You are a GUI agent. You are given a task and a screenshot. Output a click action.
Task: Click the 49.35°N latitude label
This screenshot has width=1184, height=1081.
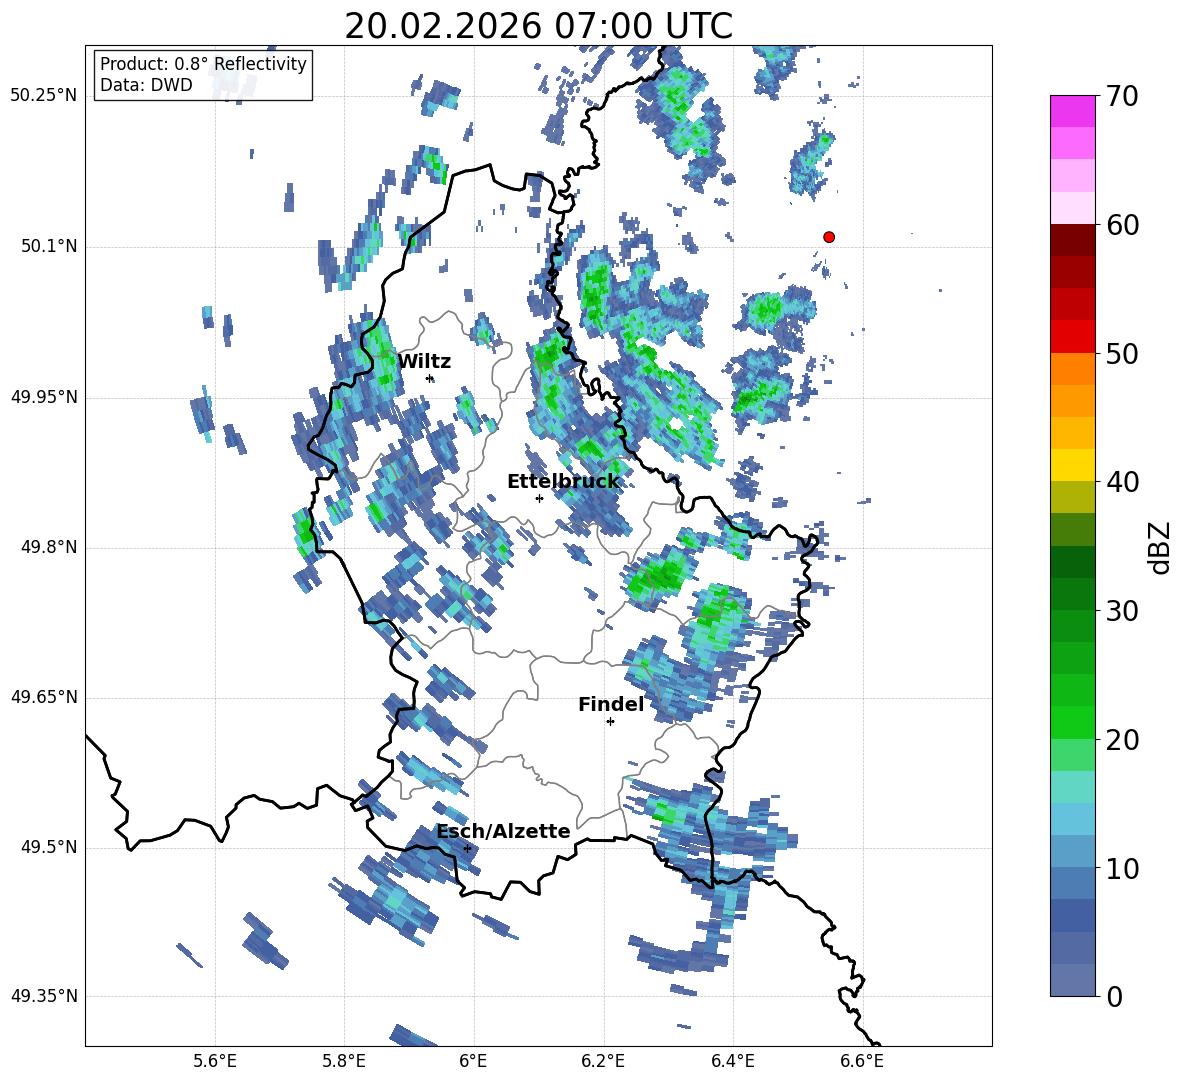(x=44, y=996)
